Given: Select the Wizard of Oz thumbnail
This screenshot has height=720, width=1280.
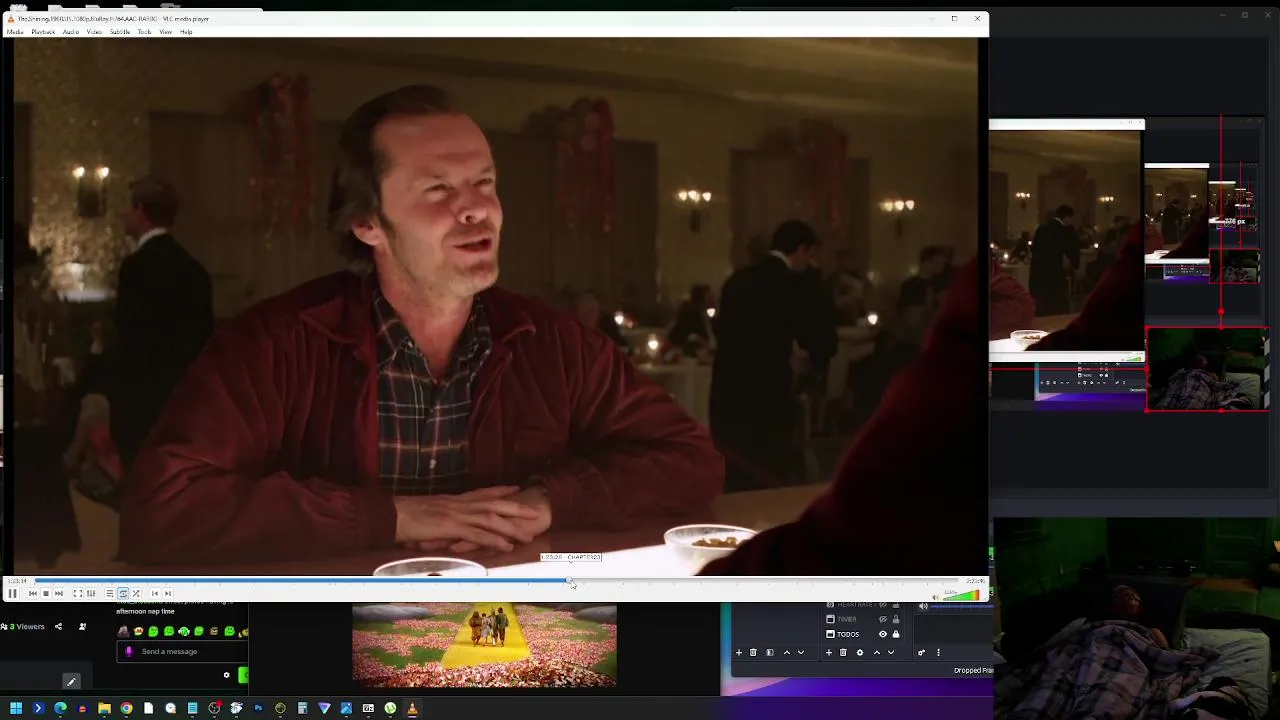Looking at the screenshot, I should [x=484, y=645].
